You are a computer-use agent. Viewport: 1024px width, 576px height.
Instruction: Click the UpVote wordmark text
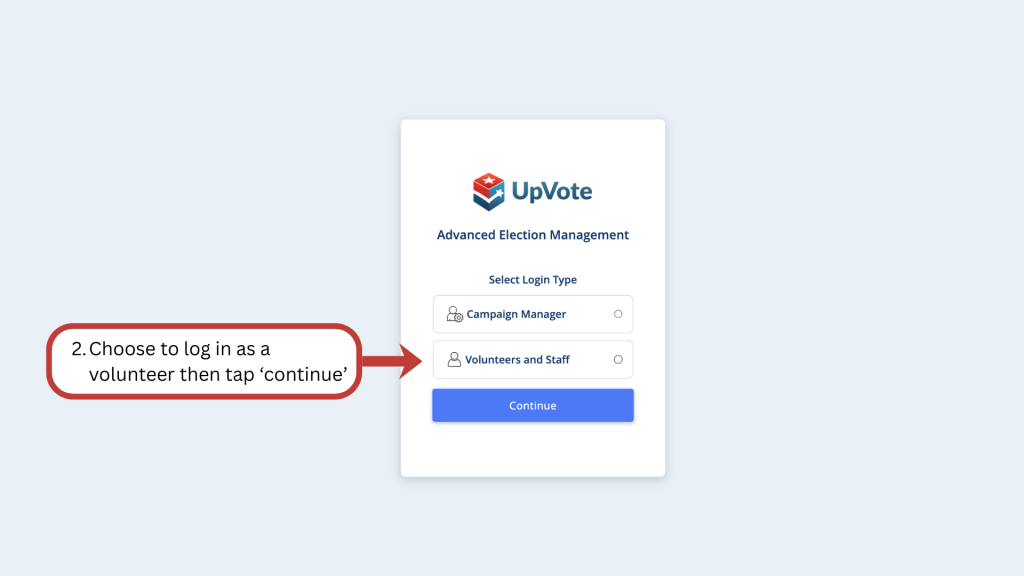[553, 190]
